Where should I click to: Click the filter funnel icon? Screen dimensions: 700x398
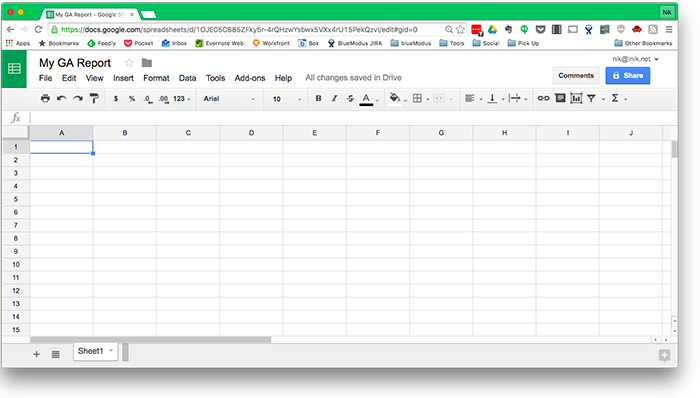tap(592, 99)
